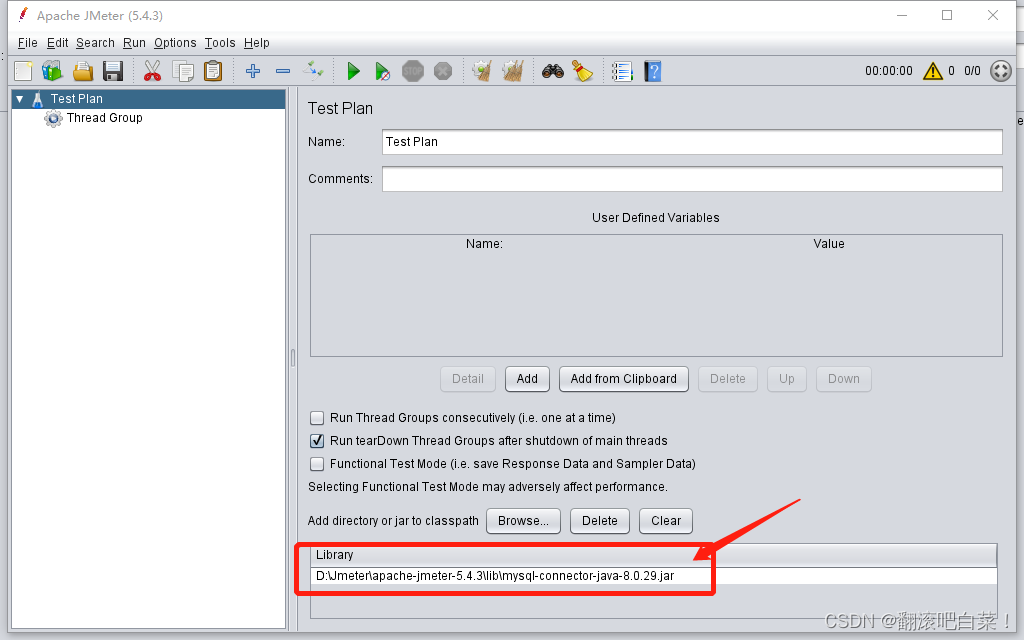1024x640 pixels.
Task: Click the Add variable button
Action: click(527, 379)
